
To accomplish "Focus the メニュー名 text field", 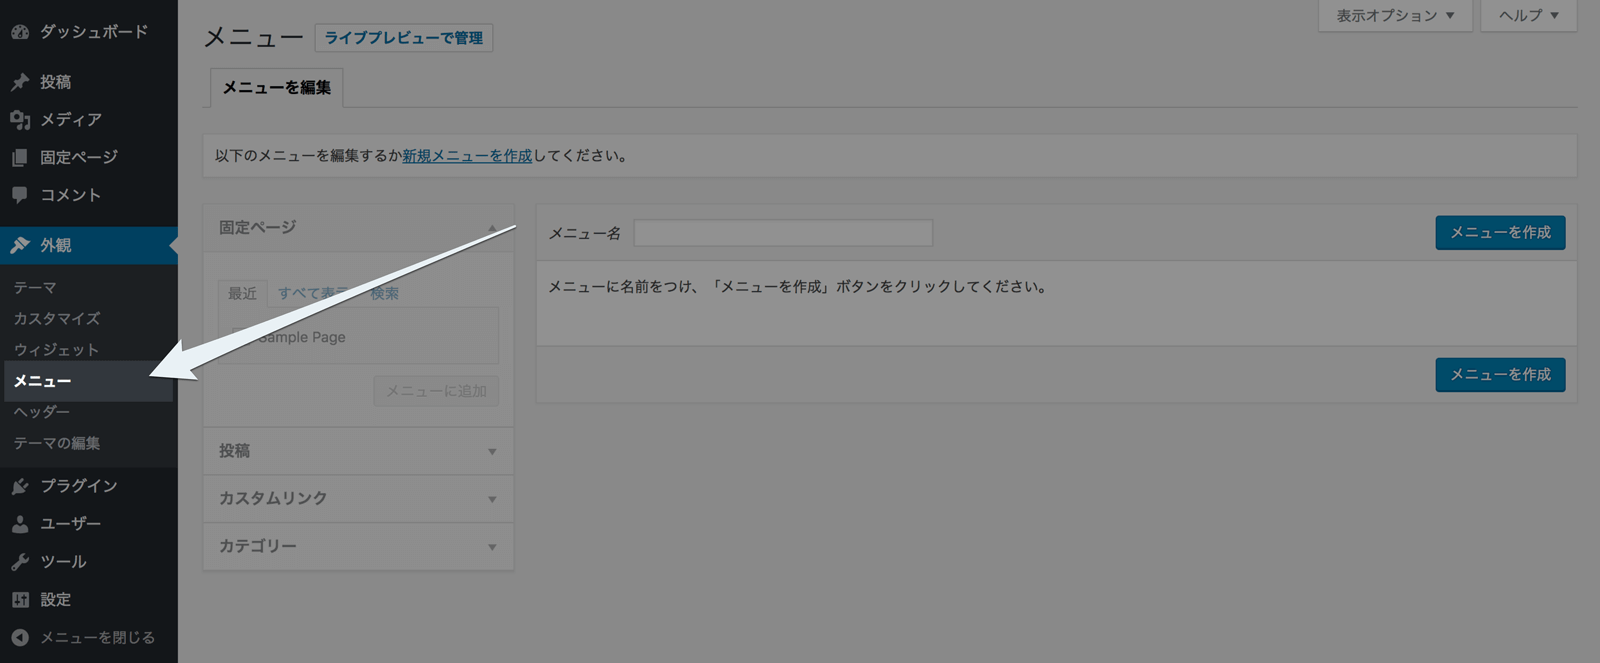I will pos(783,233).
